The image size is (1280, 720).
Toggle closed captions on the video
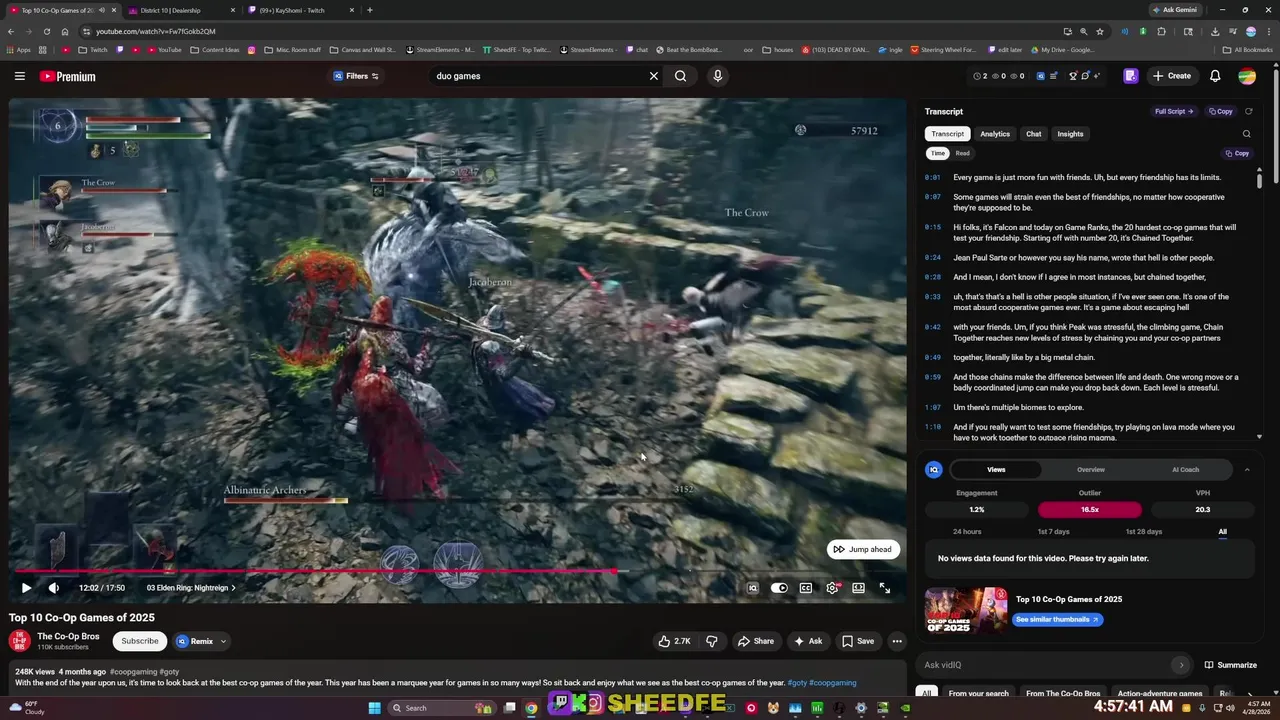(806, 588)
